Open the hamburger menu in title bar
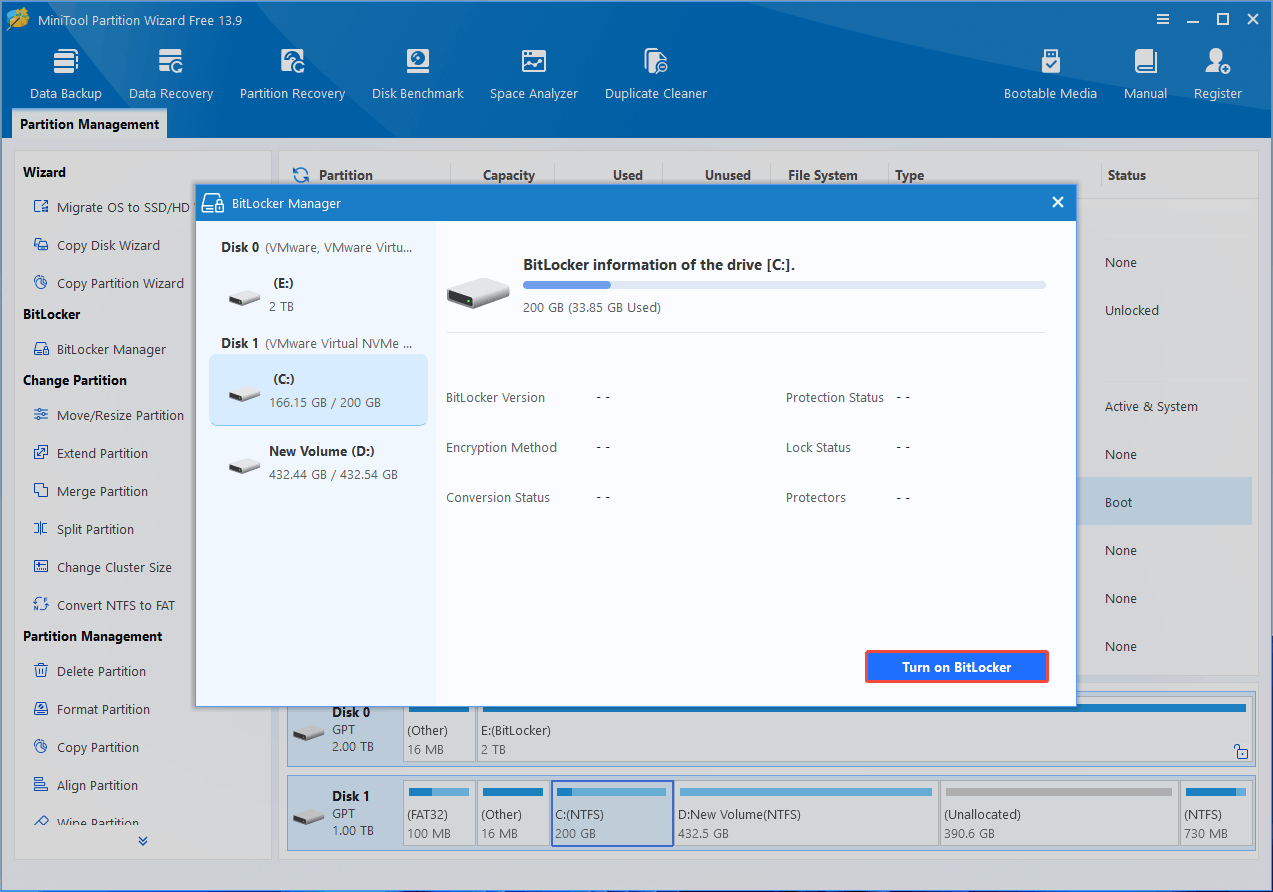1273x892 pixels. coord(1163,19)
